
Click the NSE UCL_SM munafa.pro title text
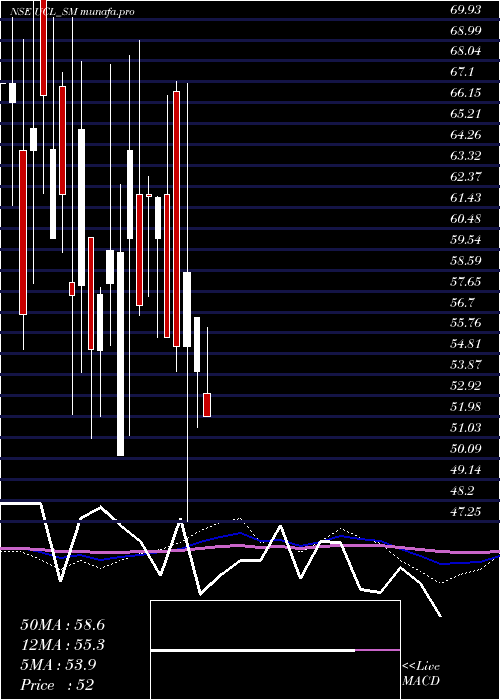coord(72,12)
